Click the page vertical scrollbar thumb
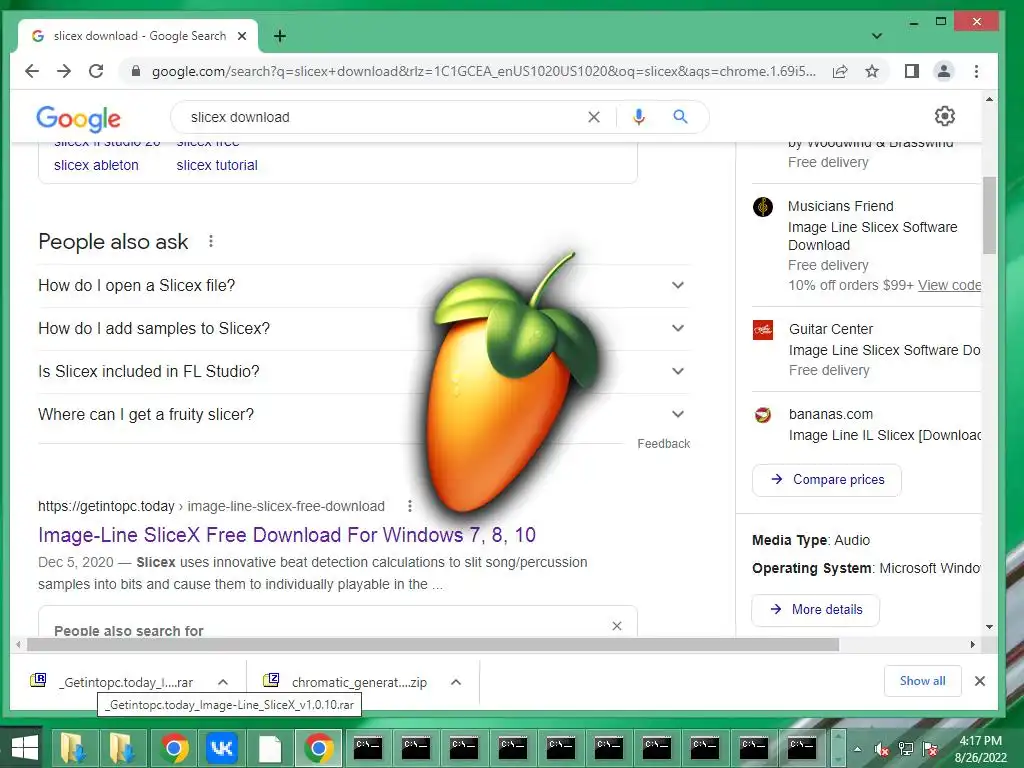1024x768 pixels. 989,216
